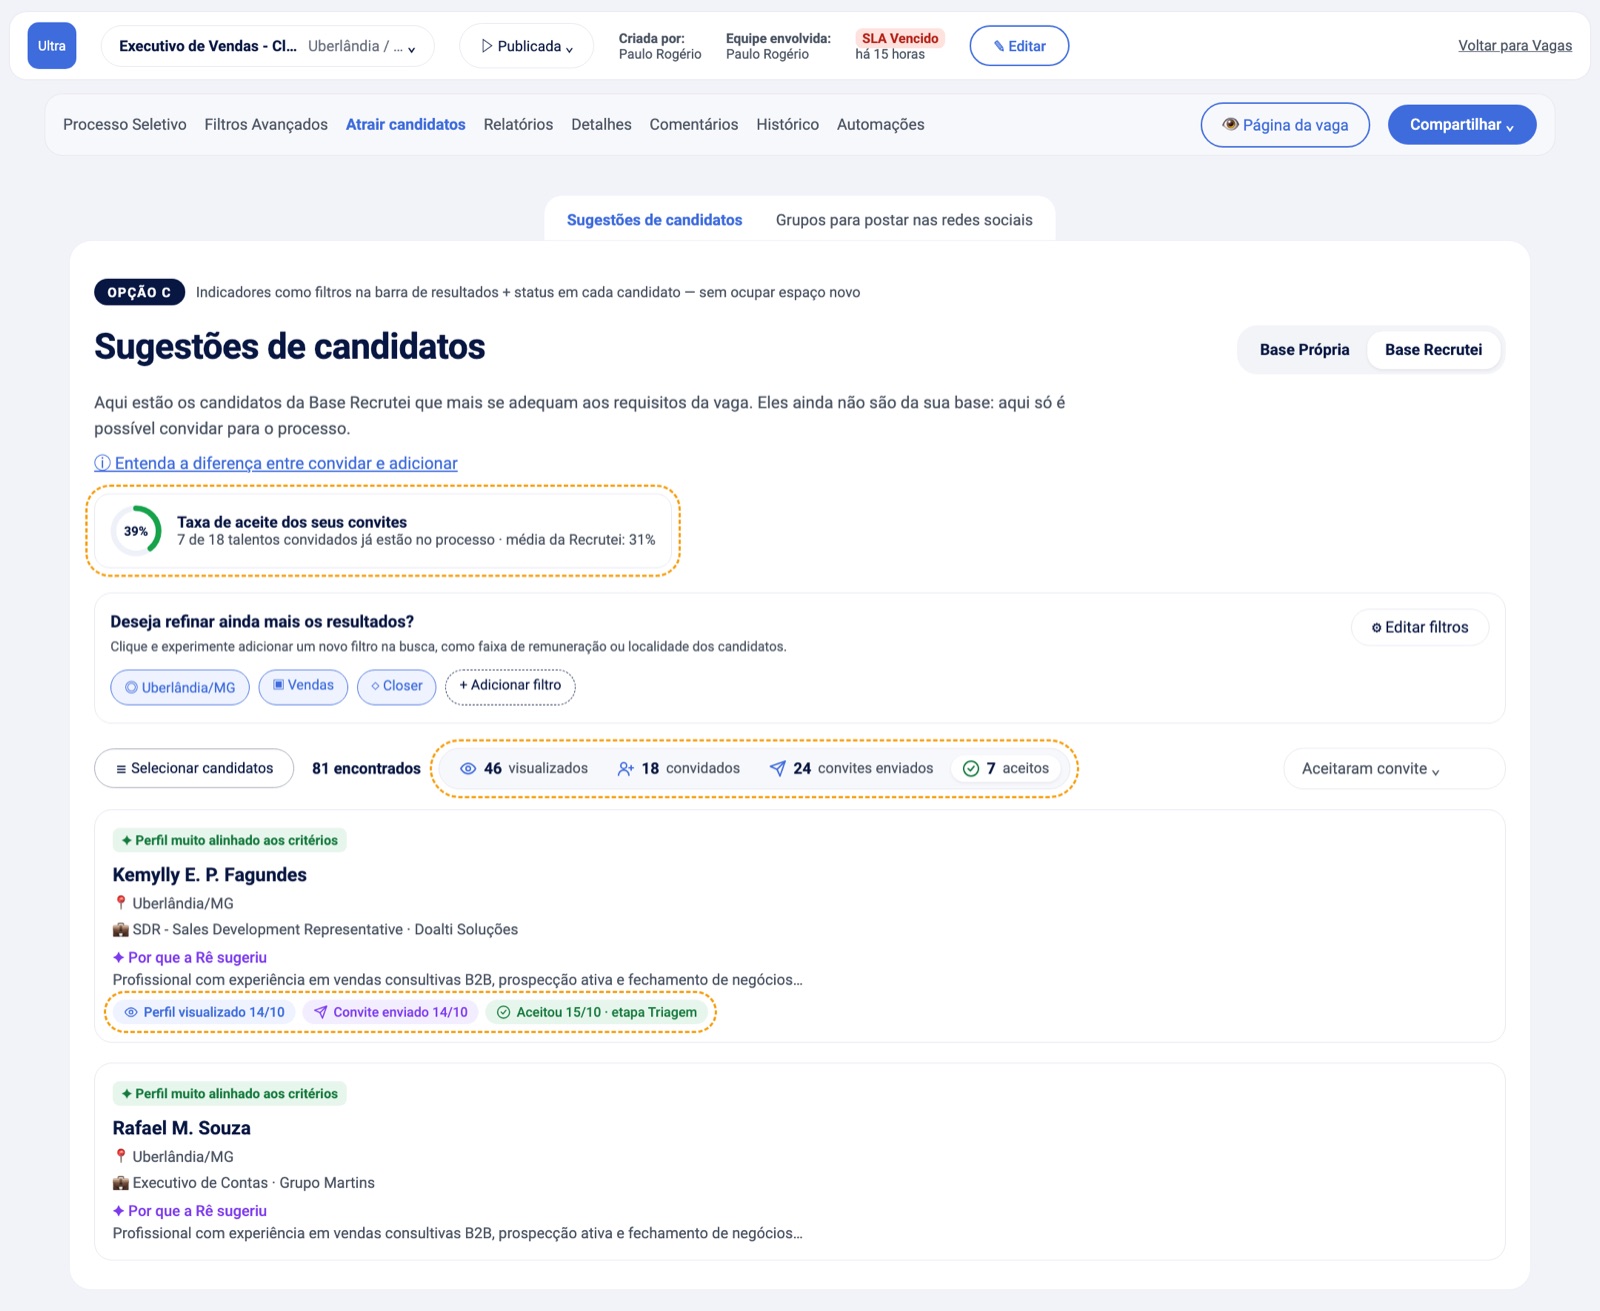1600x1311 pixels.
Task: Filter by 7 aceitos
Action: [x=1006, y=768]
